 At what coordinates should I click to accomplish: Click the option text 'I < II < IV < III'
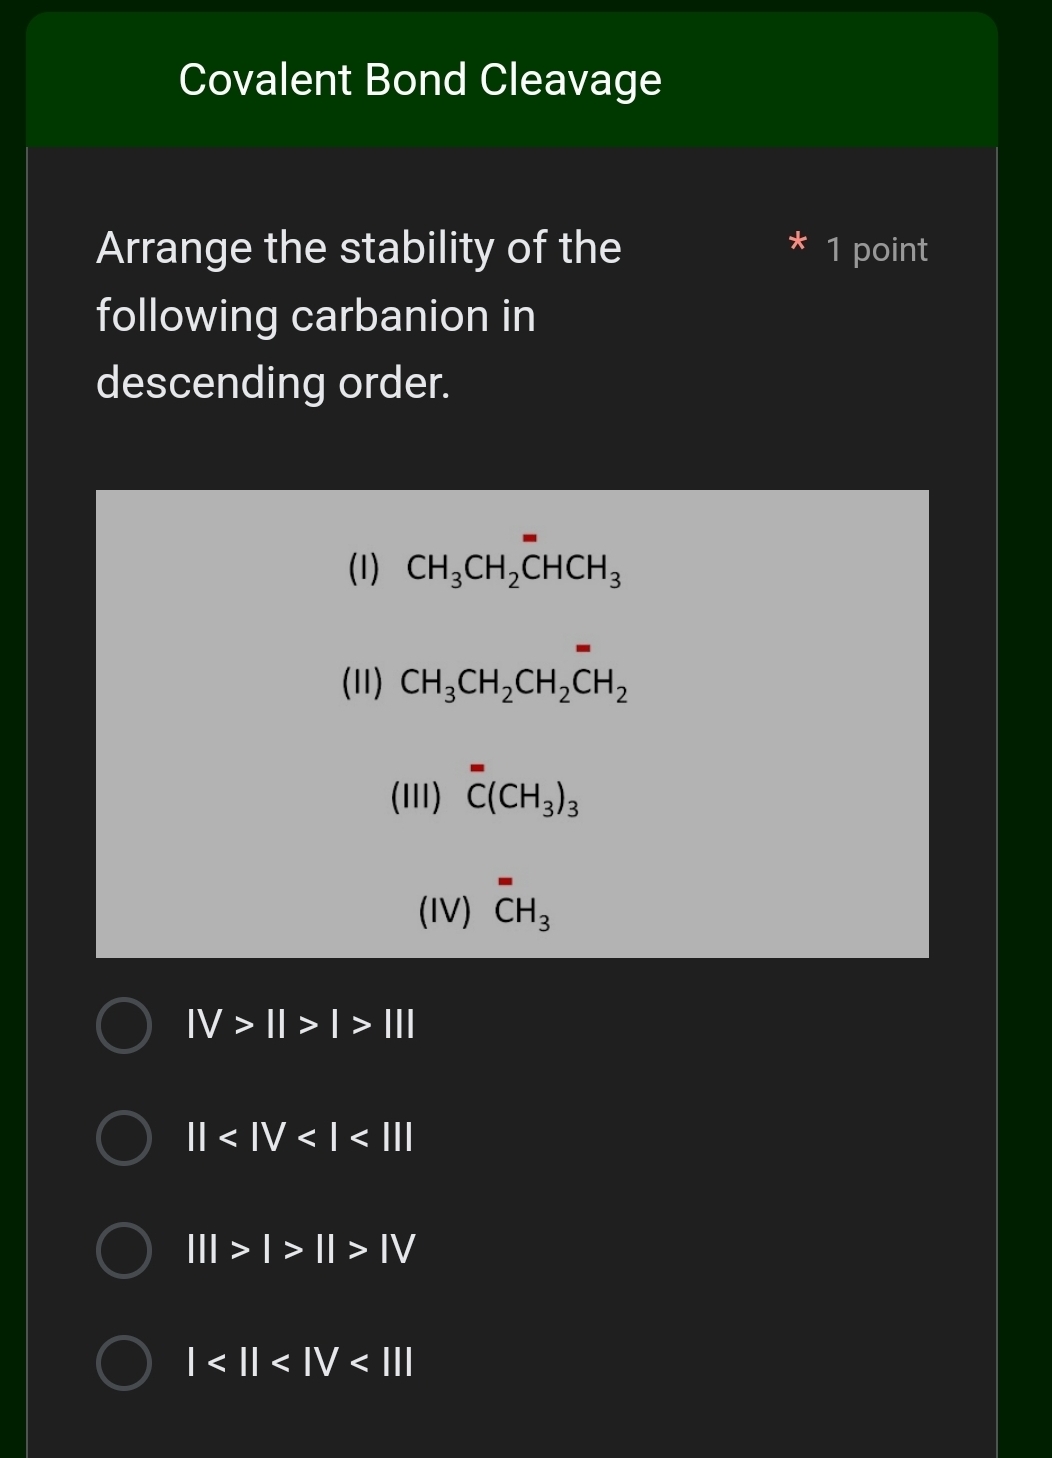(300, 1362)
